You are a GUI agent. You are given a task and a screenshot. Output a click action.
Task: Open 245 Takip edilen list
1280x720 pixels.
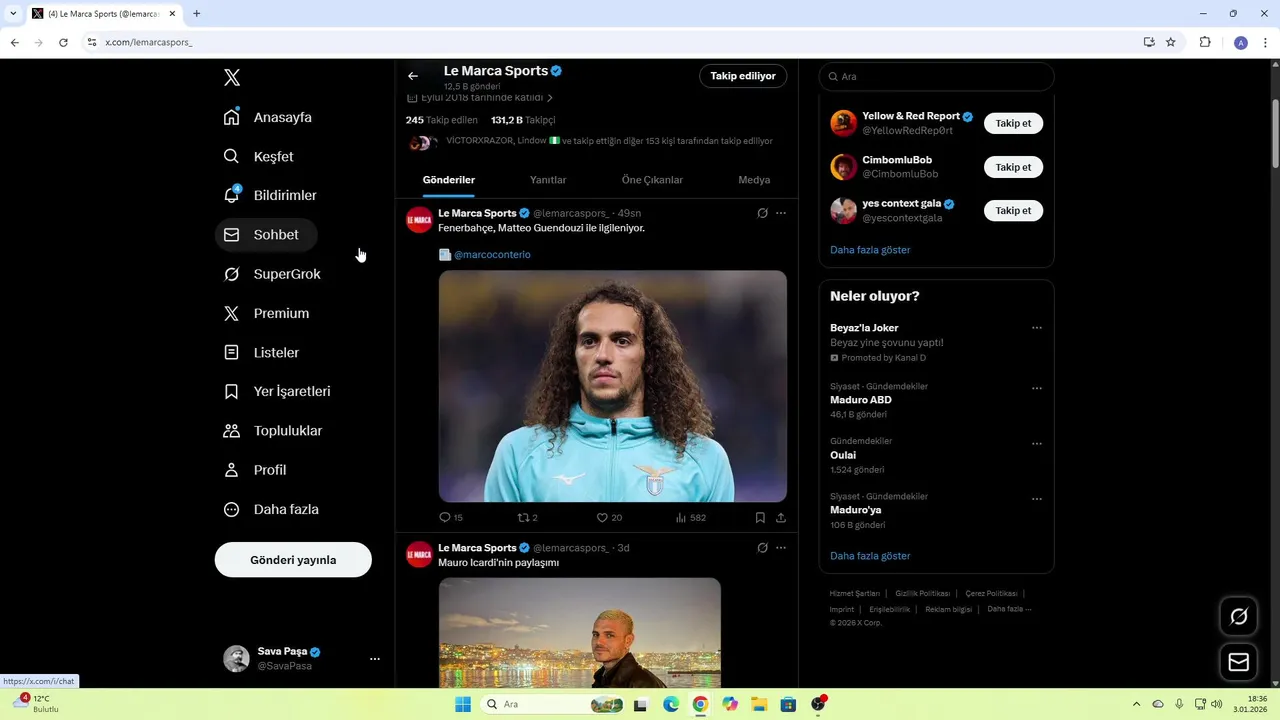[x=442, y=120]
